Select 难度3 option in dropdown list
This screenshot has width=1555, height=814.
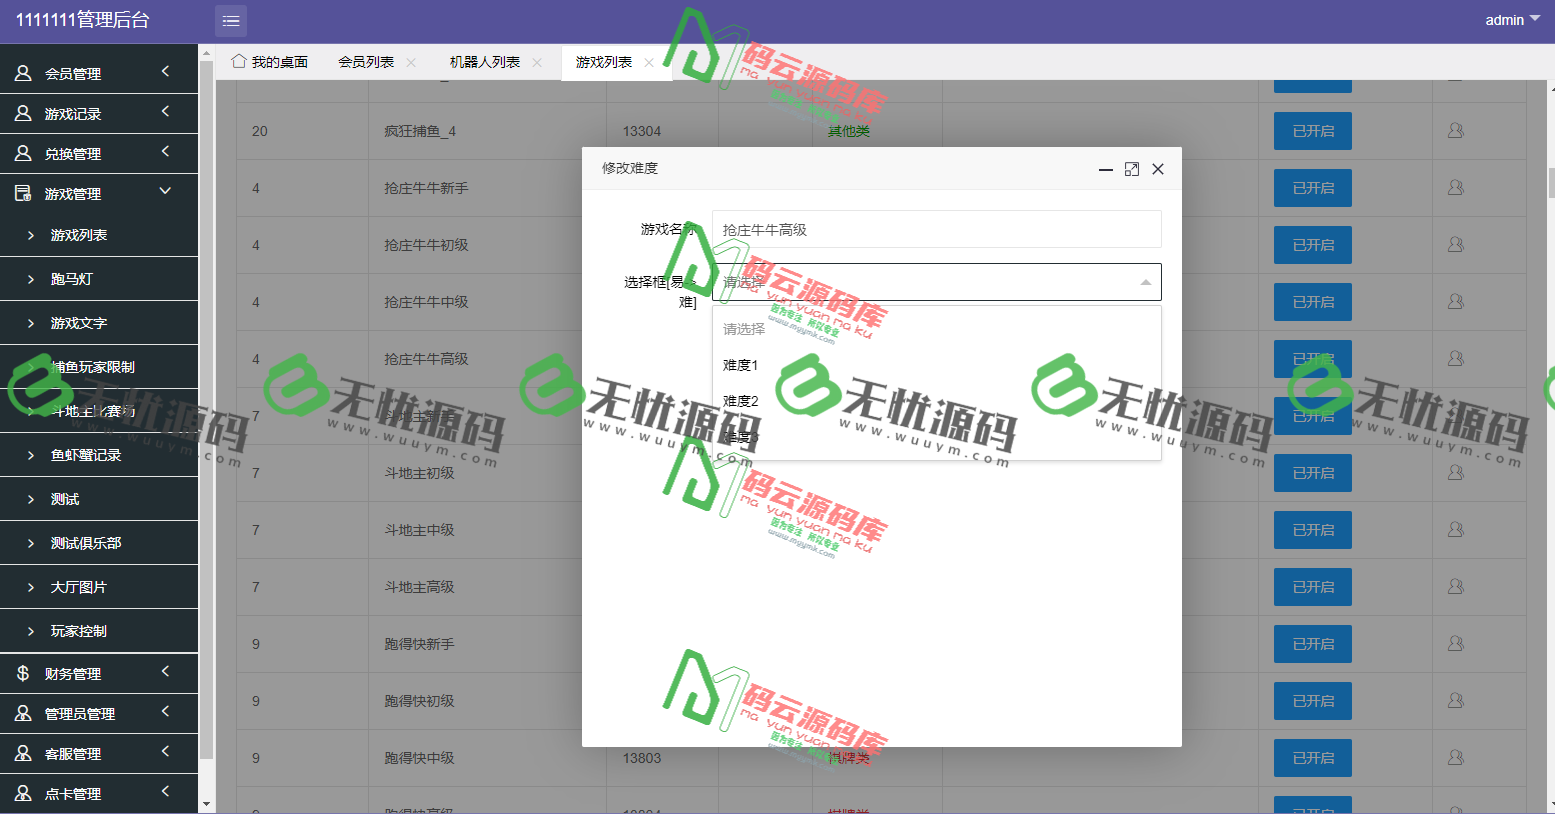click(x=740, y=436)
